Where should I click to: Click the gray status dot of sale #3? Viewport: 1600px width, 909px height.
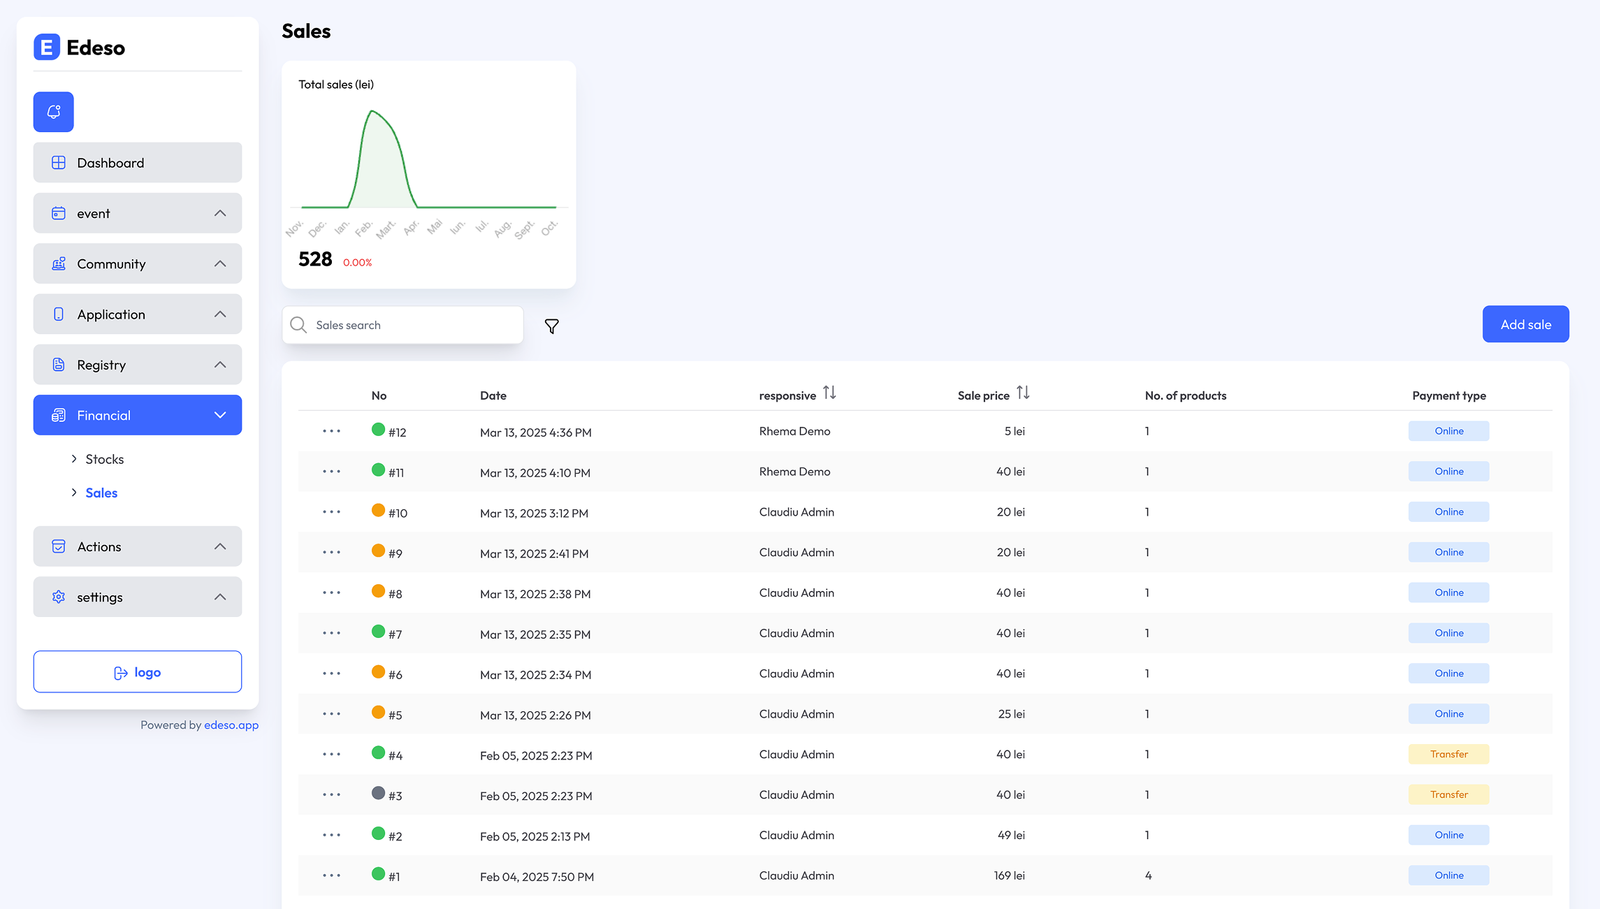click(x=378, y=793)
